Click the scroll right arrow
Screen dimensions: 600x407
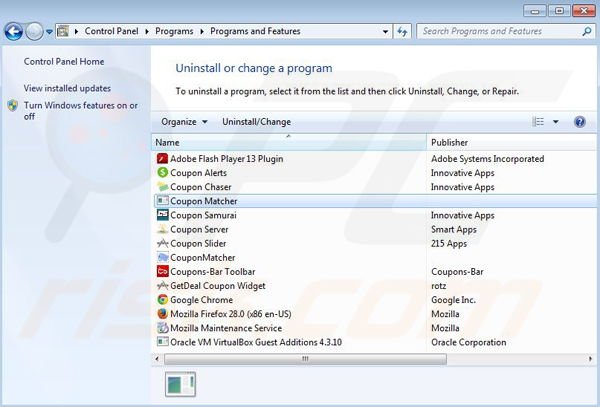click(x=590, y=359)
